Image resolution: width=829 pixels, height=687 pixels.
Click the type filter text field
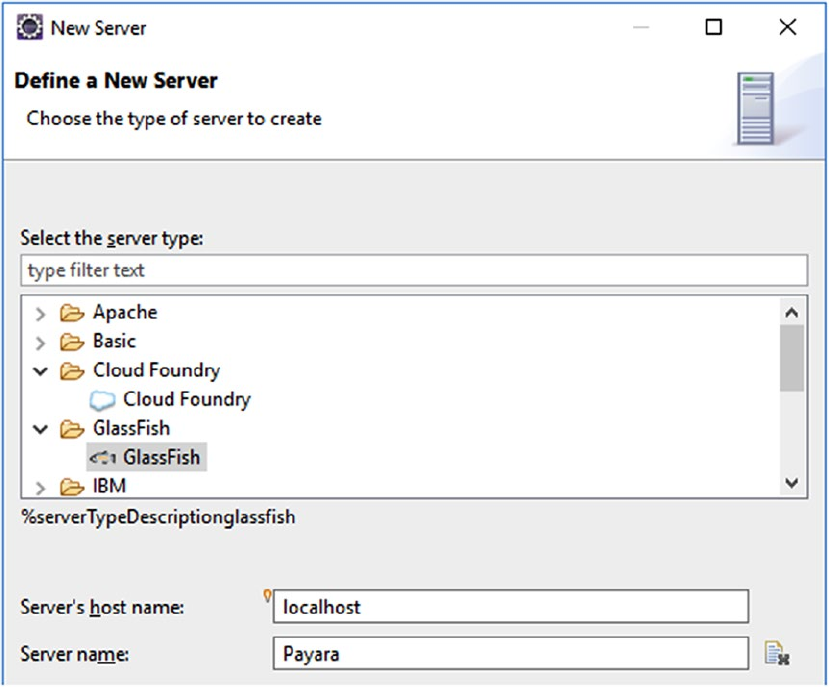coord(414,270)
